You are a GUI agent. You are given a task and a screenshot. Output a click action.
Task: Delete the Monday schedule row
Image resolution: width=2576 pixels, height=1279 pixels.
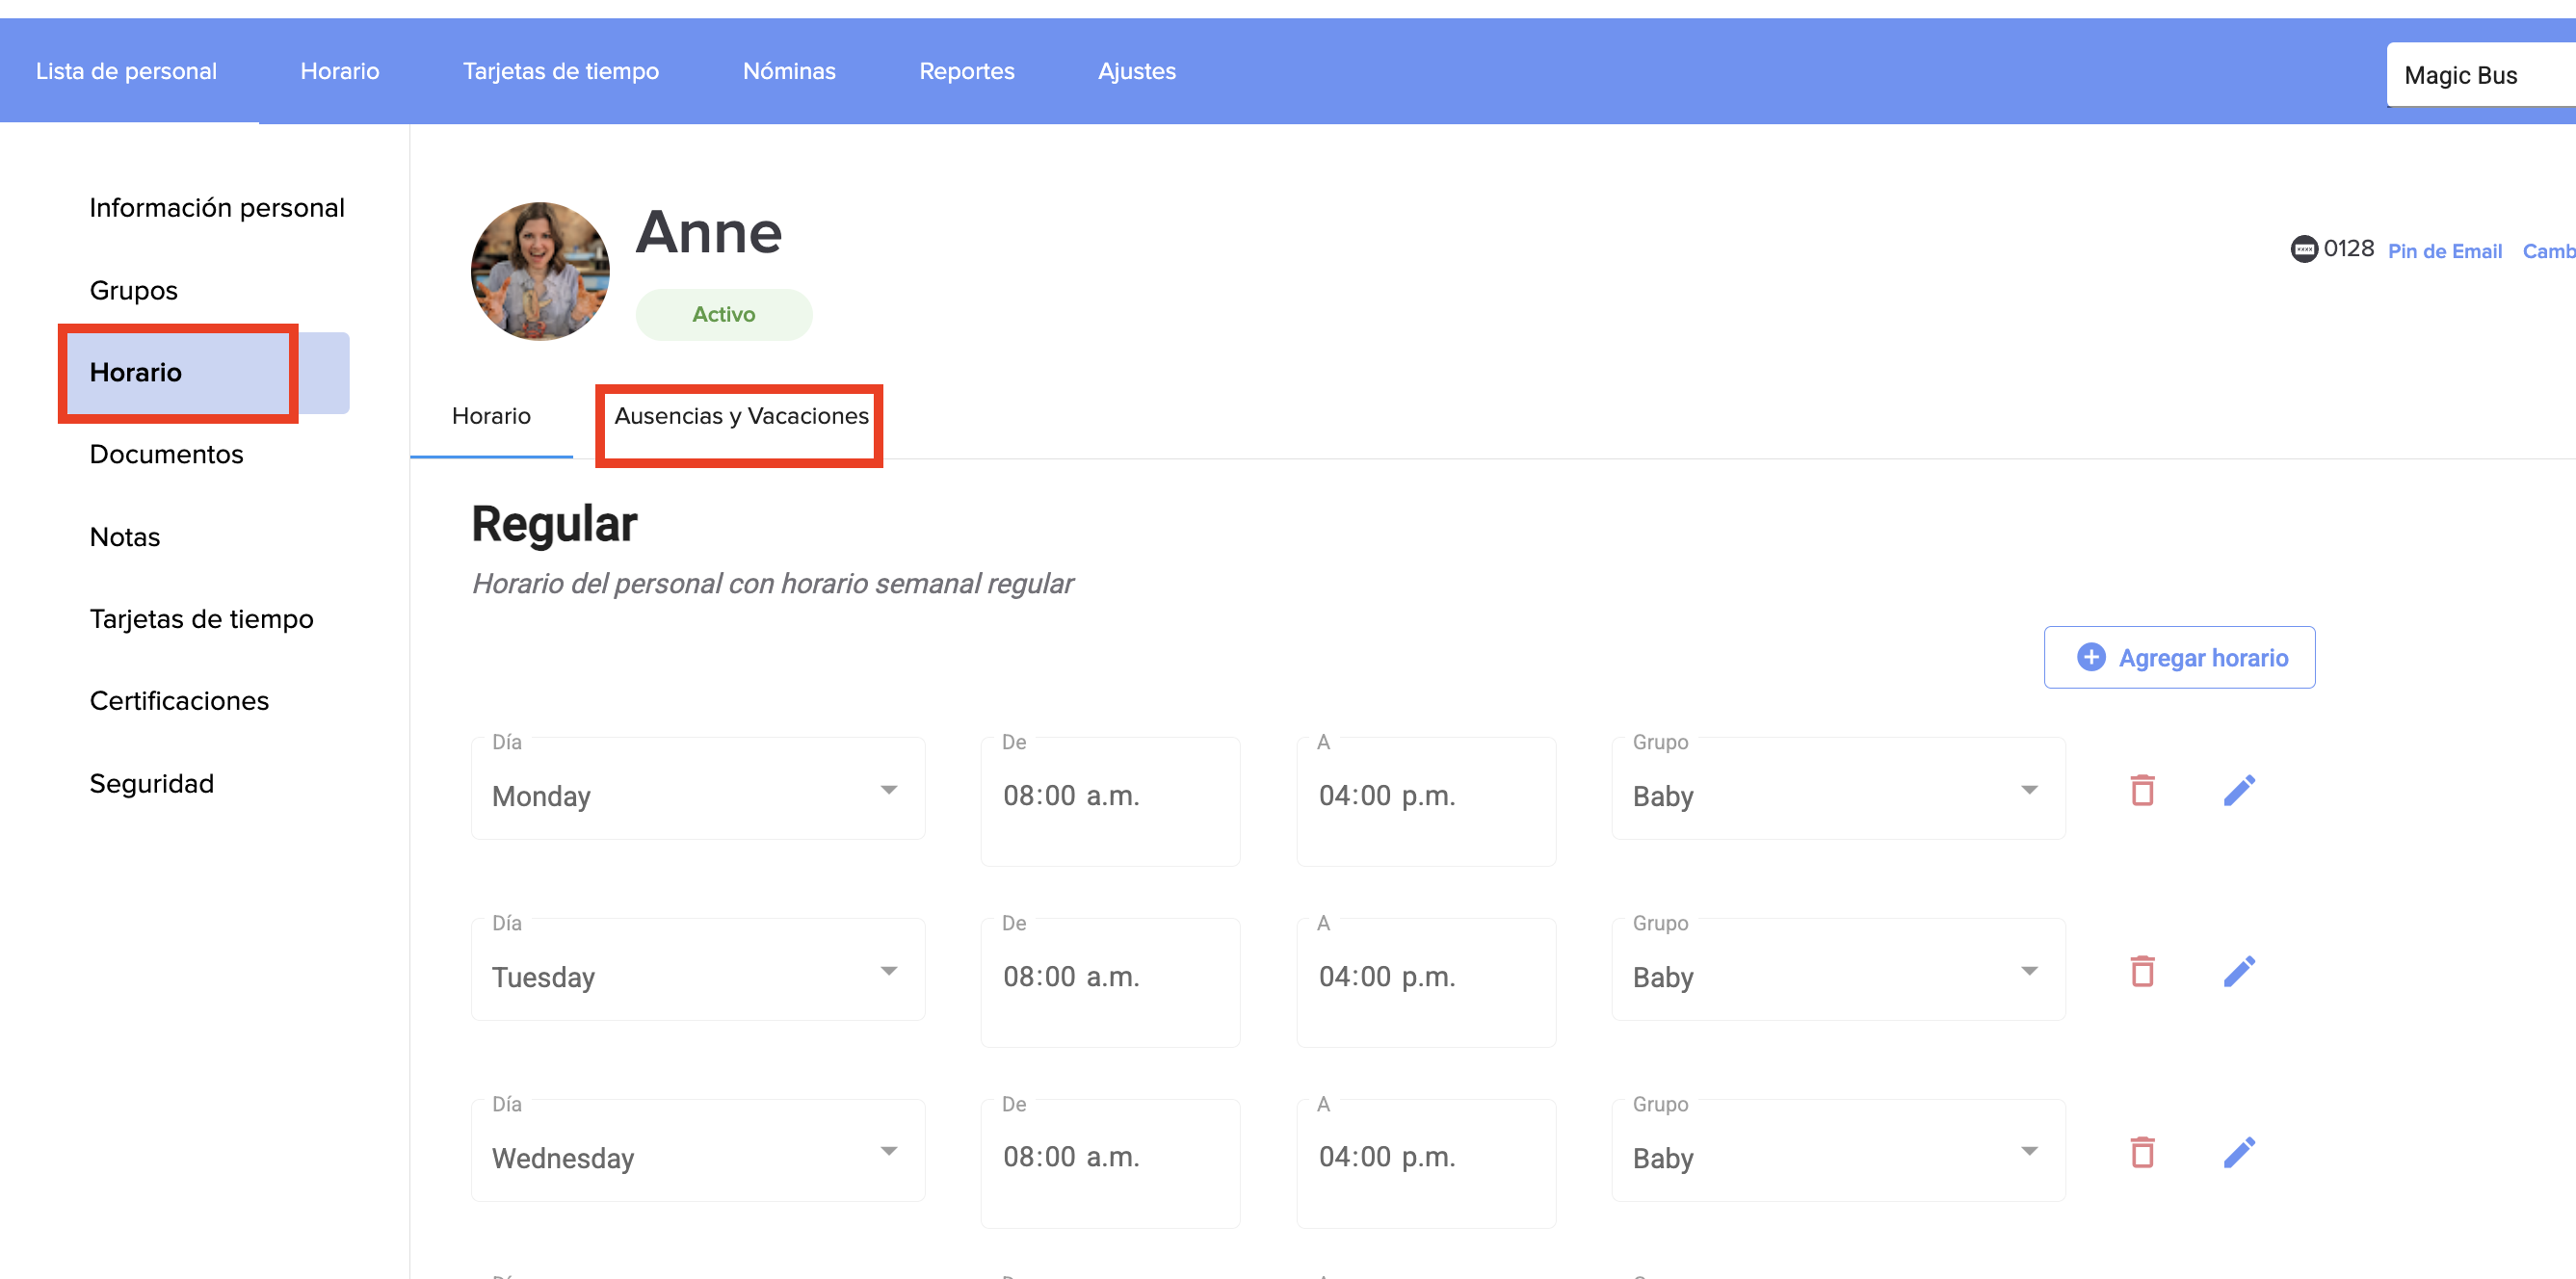click(x=2141, y=790)
